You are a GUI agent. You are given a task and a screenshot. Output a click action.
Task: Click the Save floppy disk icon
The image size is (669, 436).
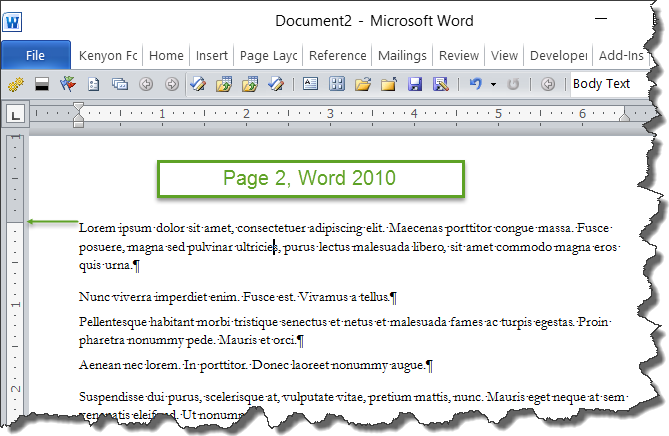[x=415, y=84]
